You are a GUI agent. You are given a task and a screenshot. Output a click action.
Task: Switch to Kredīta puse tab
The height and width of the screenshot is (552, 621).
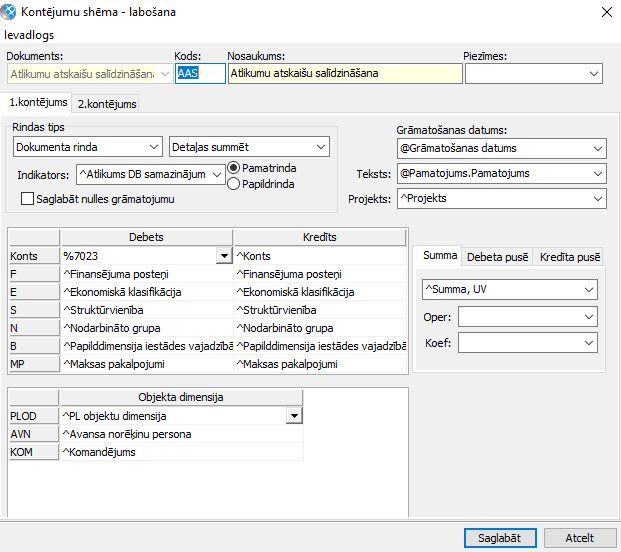(x=570, y=257)
